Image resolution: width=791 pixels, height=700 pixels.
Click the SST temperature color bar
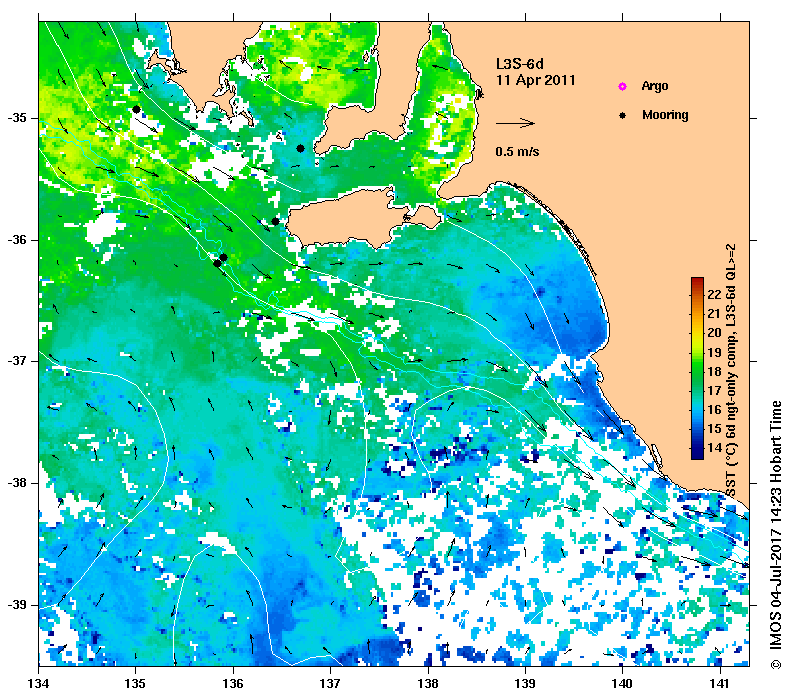tap(697, 368)
